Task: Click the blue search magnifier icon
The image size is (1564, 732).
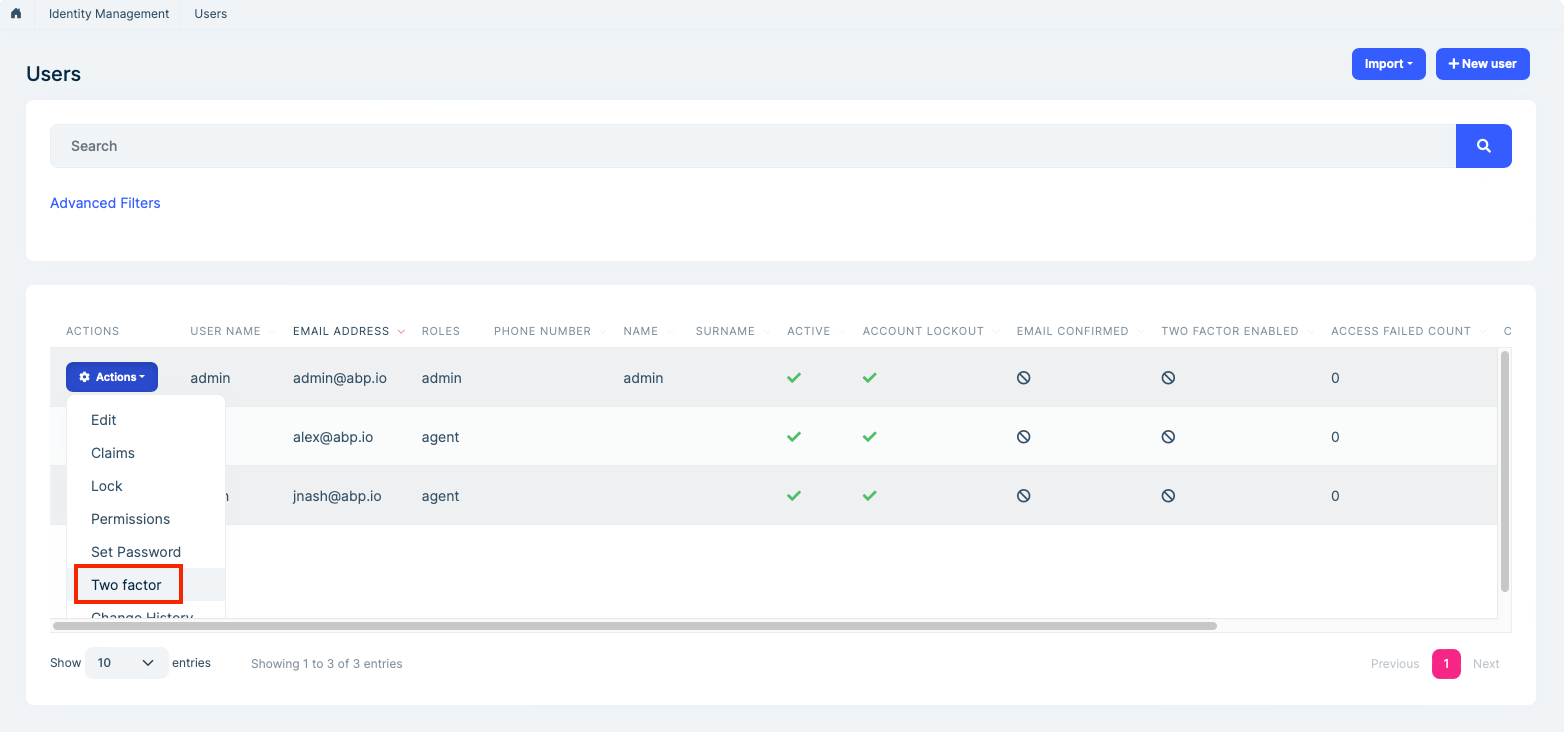Action: click(1483, 145)
